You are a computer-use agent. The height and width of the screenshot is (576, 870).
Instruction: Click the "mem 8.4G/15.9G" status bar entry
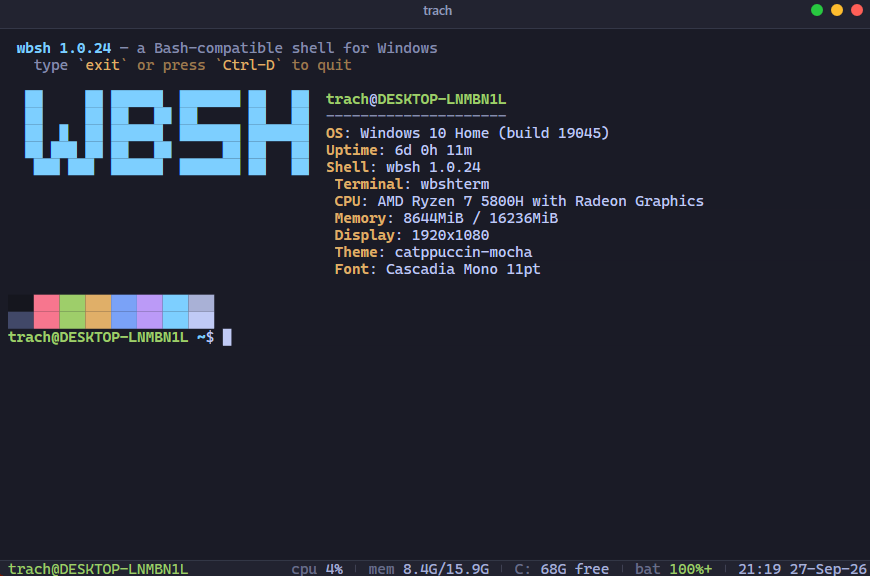pos(429,569)
